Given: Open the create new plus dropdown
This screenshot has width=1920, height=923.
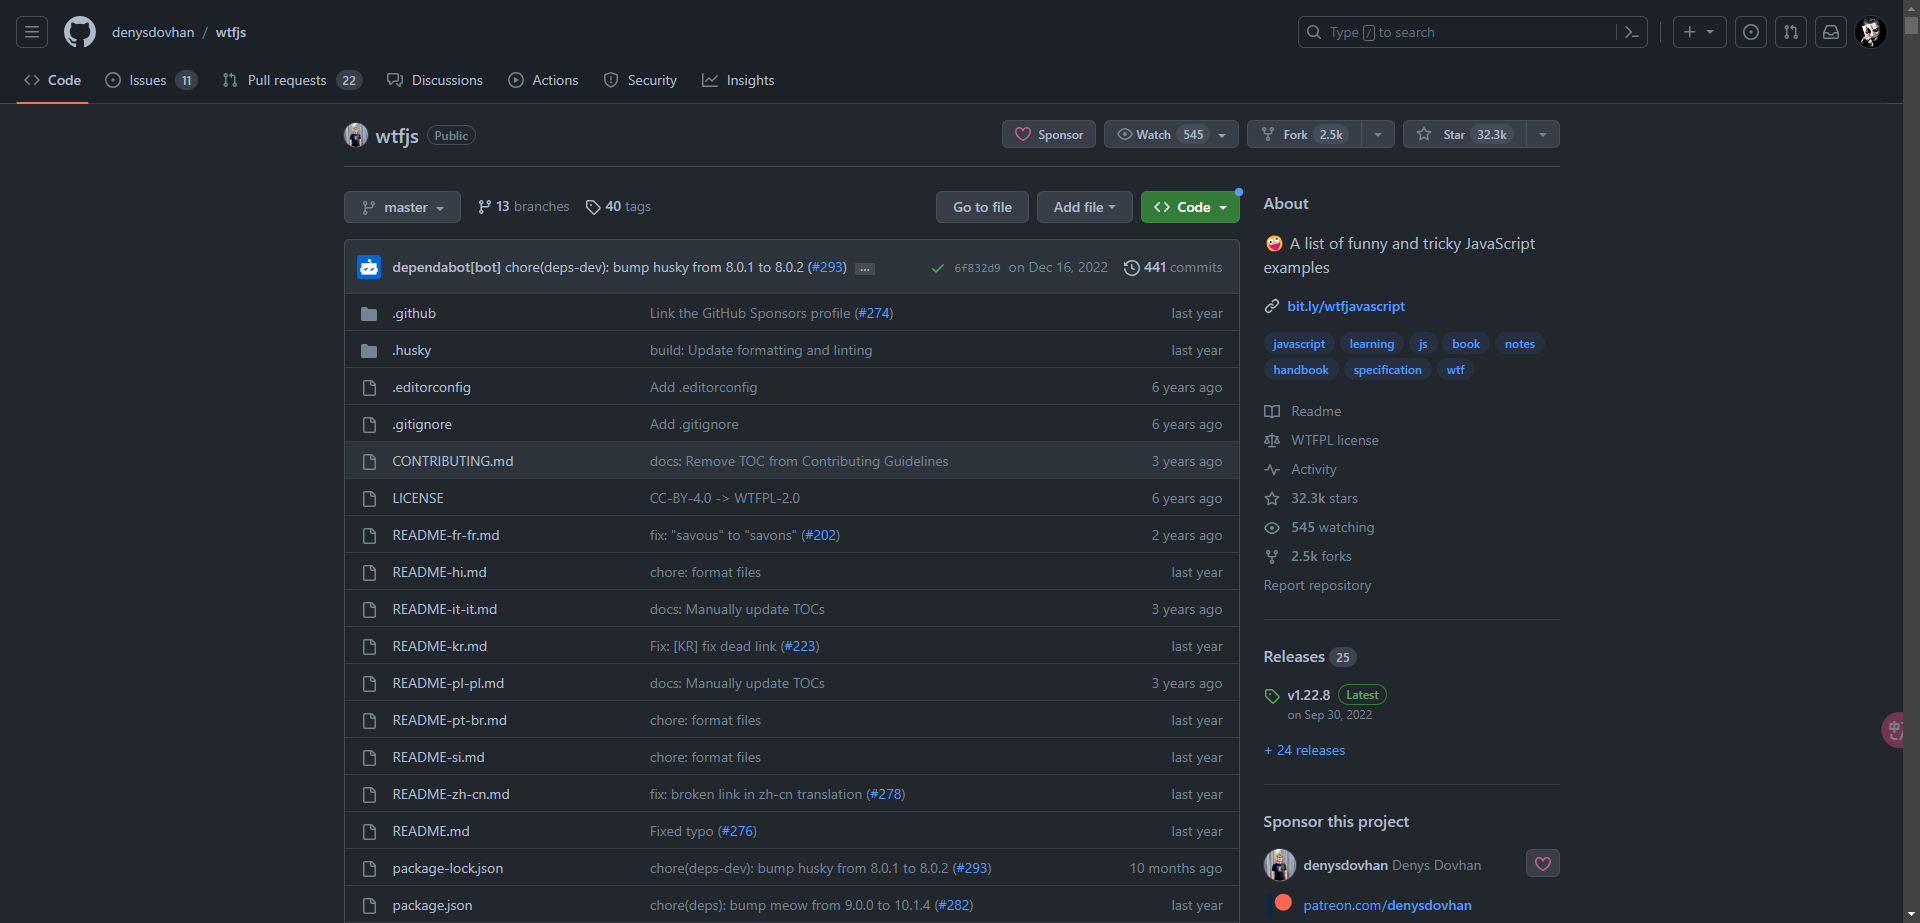Looking at the screenshot, I should click(x=1699, y=32).
